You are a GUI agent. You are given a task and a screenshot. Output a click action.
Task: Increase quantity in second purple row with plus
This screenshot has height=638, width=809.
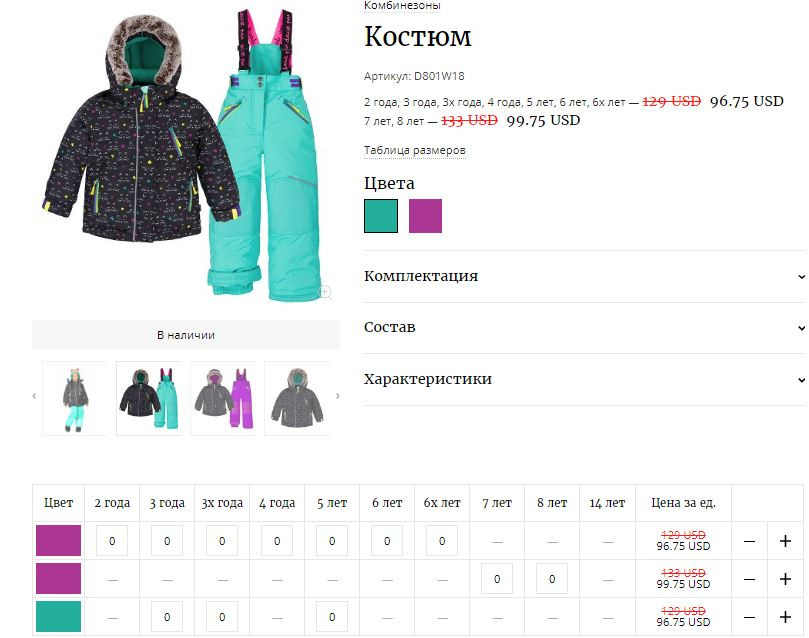tap(785, 579)
